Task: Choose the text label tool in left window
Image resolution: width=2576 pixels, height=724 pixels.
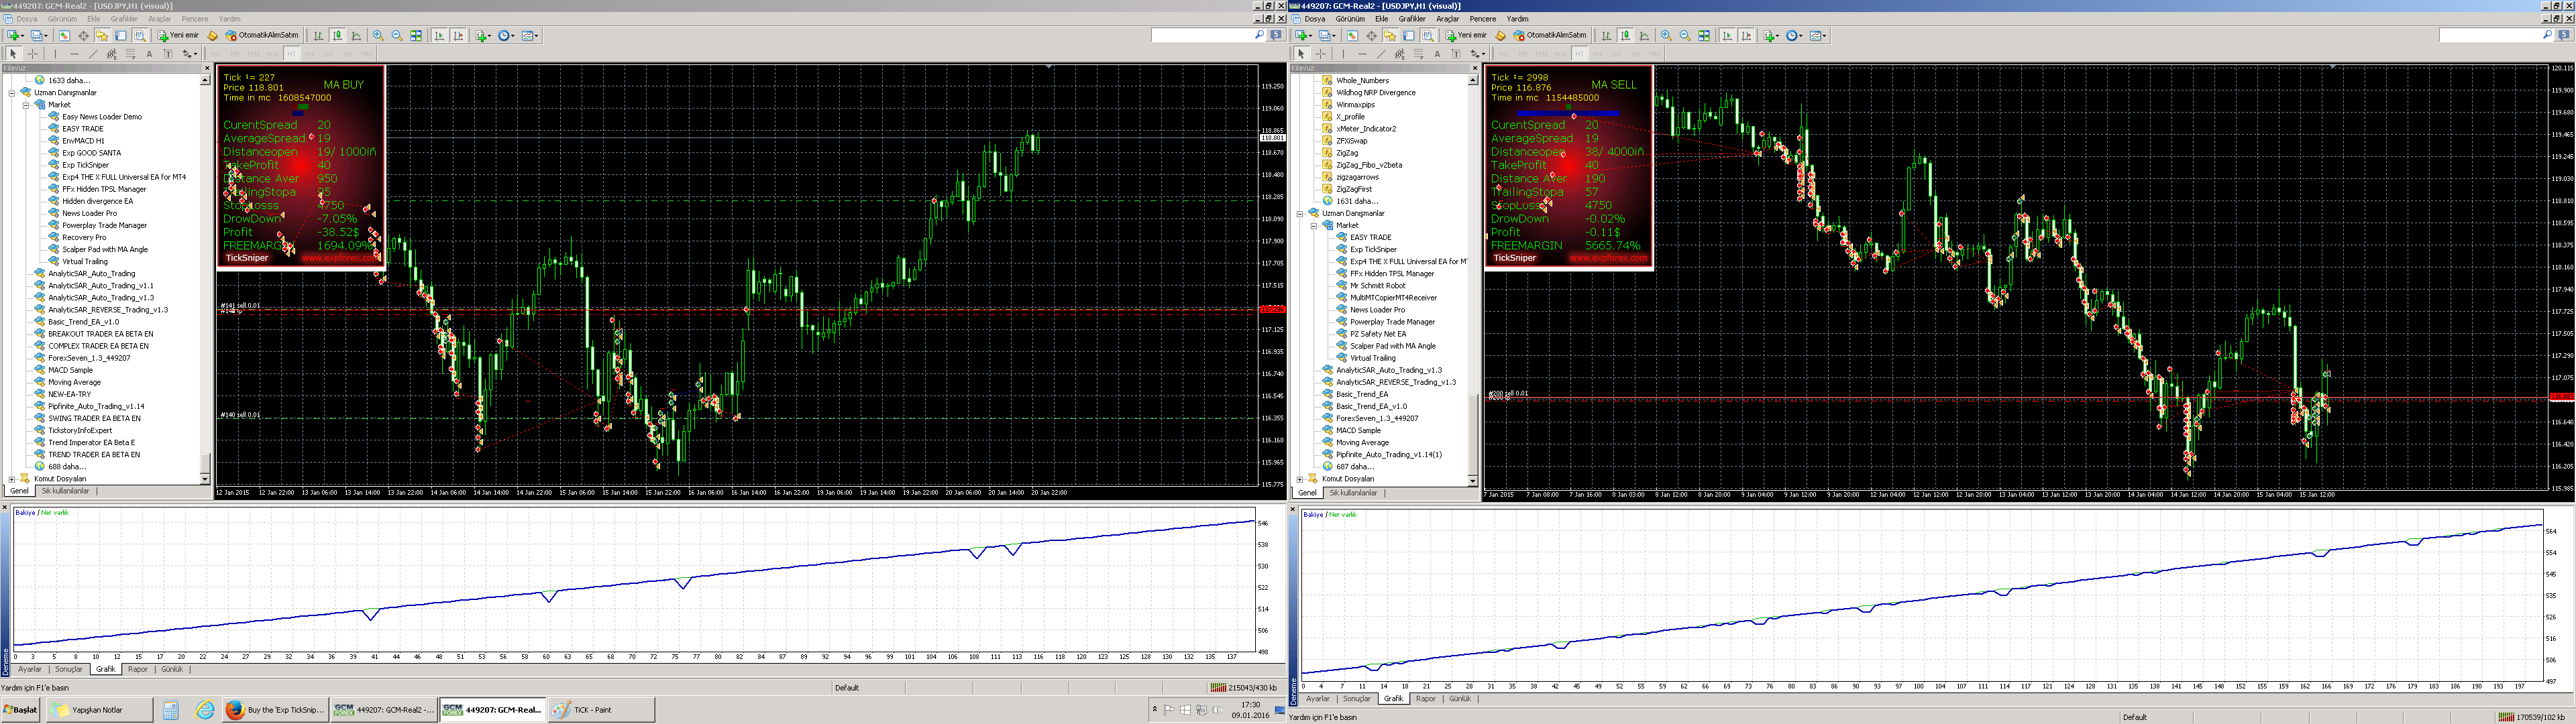Action: (149, 54)
